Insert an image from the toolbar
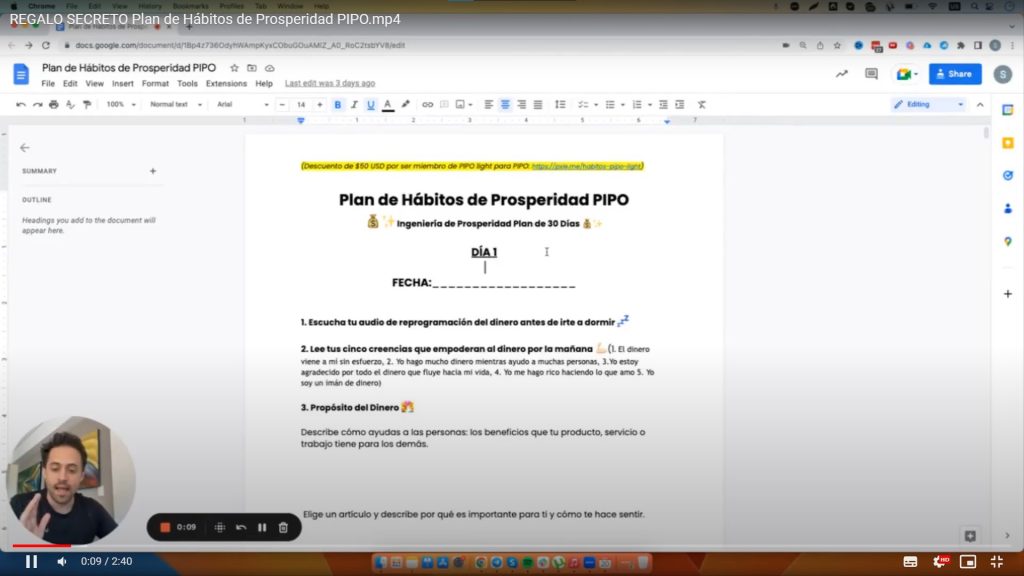Image resolution: width=1024 pixels, height=576 pixels. tap(460, 104)
